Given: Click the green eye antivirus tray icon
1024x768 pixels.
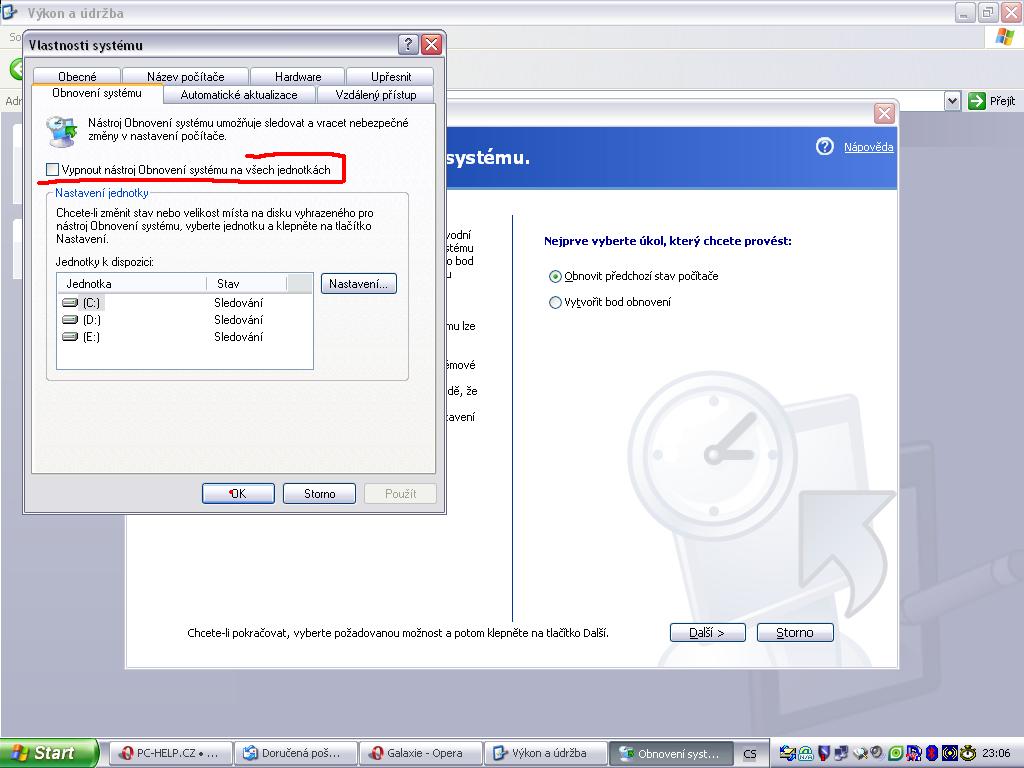Looking at the screenshot, I should coord(896,753).
